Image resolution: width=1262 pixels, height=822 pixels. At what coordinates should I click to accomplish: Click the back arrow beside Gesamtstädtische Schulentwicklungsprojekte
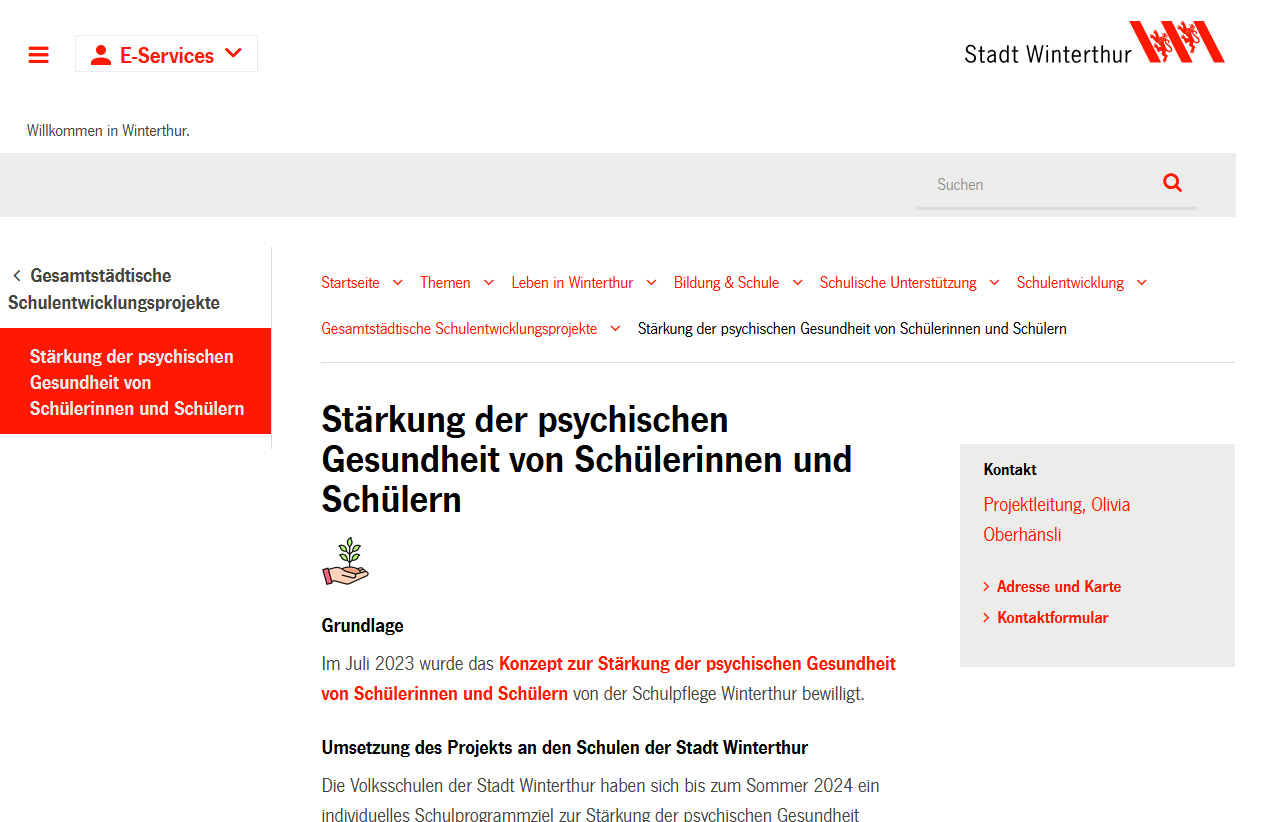(x=17, y=276)
